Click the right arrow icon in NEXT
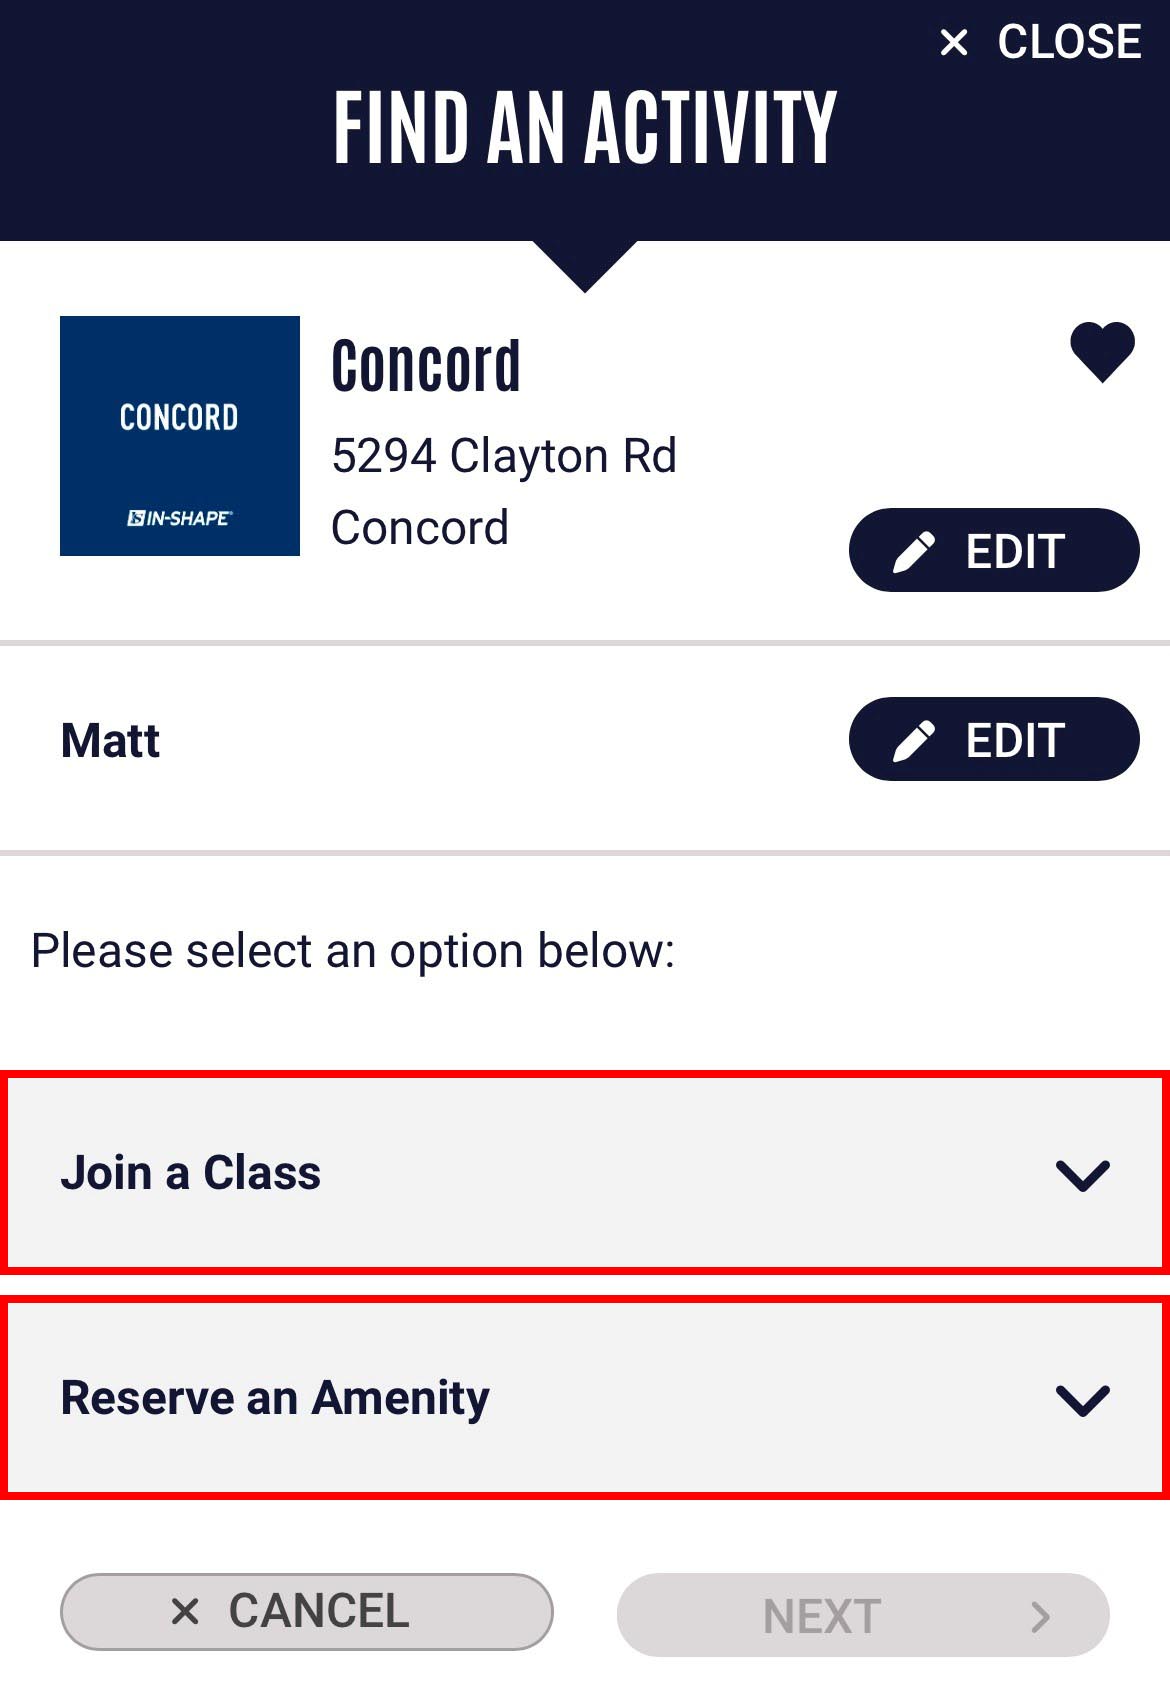This screenshot has width=1170, height=1700. tap(1041, 1616)
